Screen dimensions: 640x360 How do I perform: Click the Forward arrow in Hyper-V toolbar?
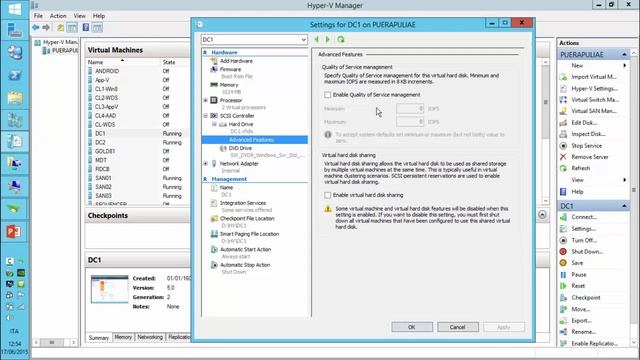[x=46, y=27]
